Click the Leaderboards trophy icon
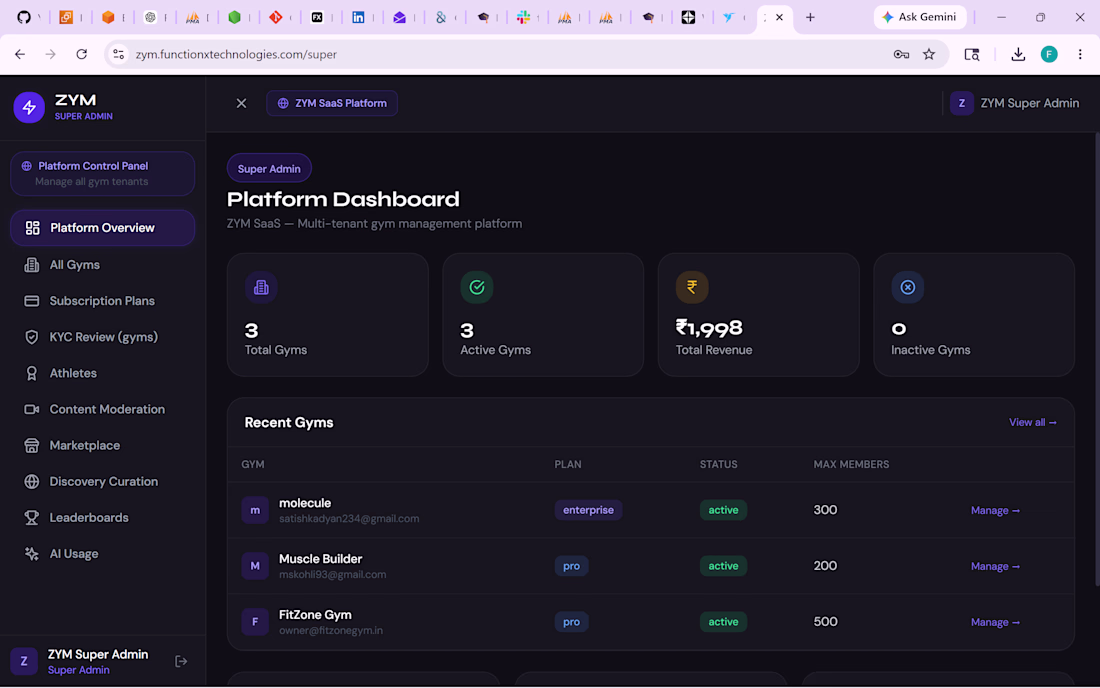1100x688 pixels. point(32,518)
